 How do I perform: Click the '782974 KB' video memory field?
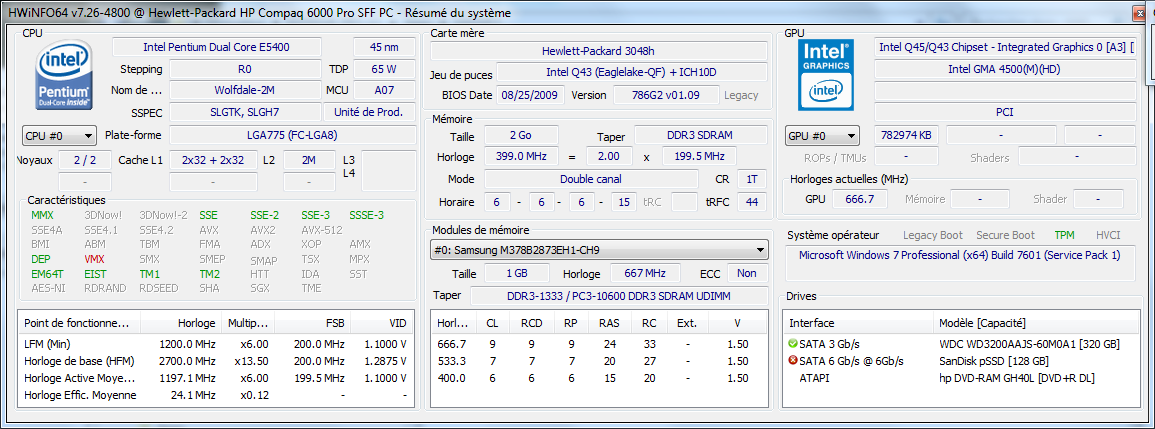tap(905, 136)
